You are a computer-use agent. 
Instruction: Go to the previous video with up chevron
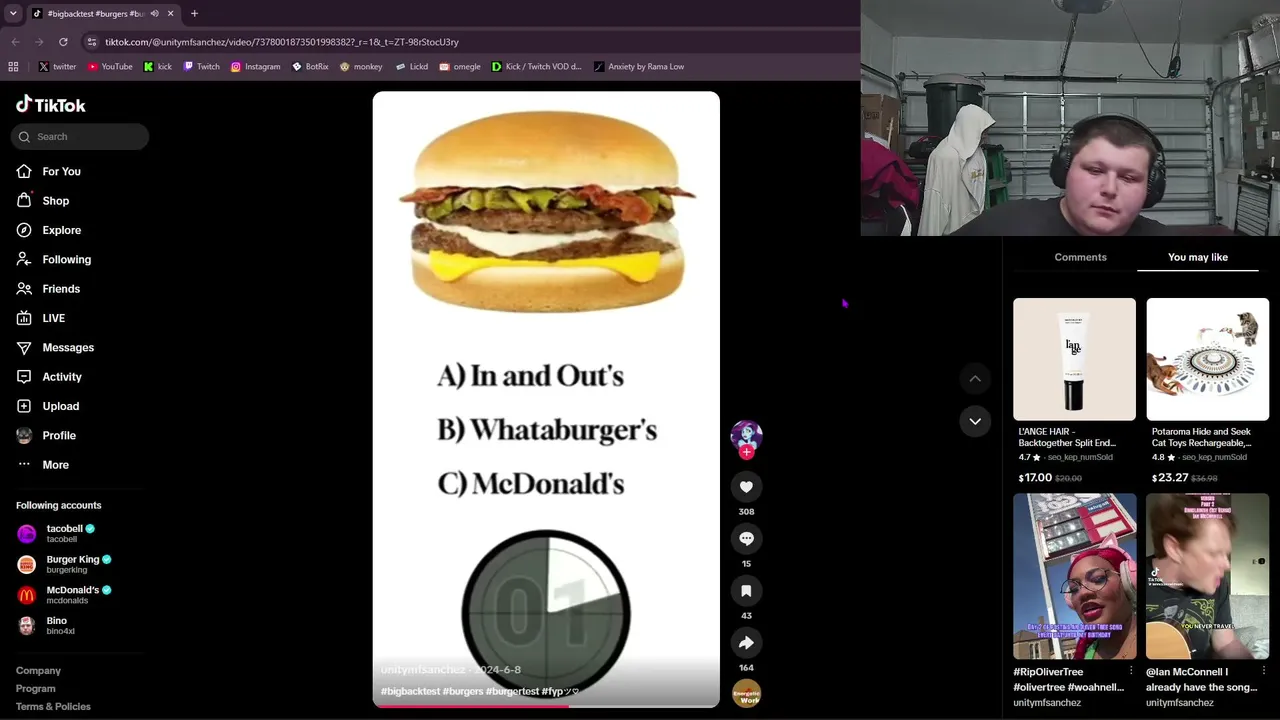(975, 378)
